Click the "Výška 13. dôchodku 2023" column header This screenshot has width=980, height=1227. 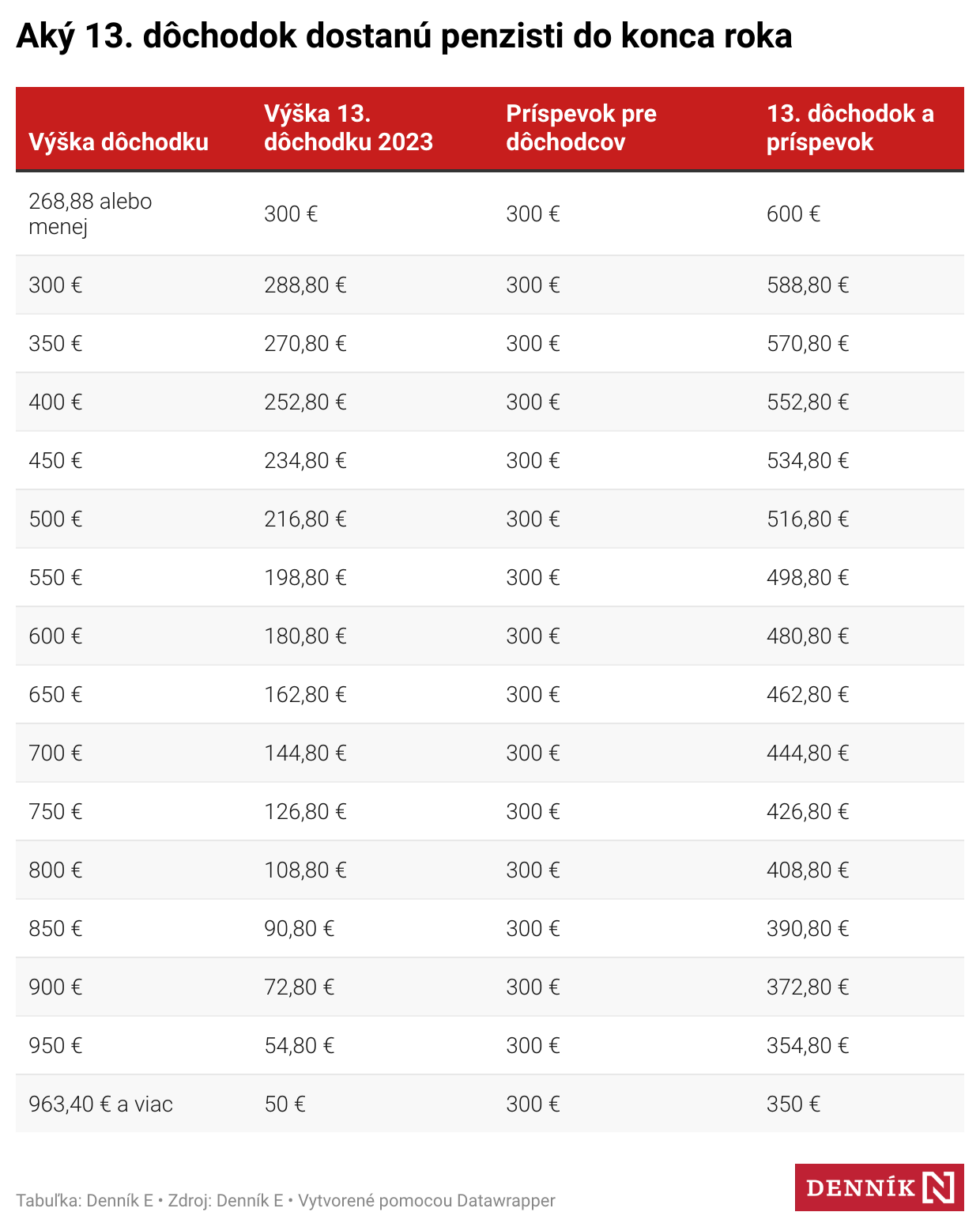[x=347, y=128]
